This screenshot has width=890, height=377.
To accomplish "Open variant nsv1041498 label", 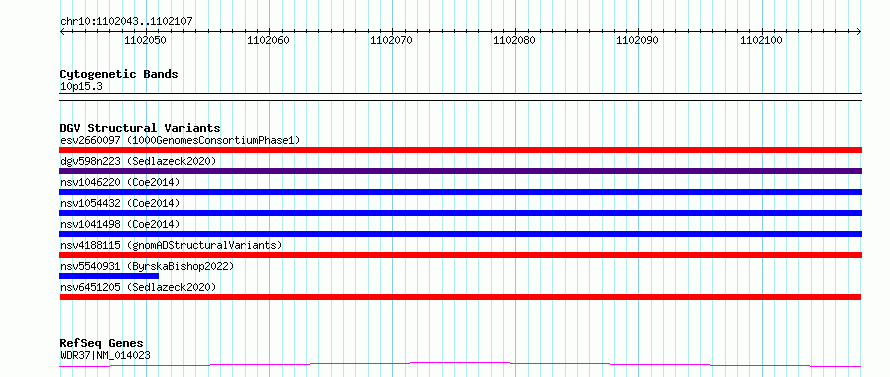I will coord(120,224).
